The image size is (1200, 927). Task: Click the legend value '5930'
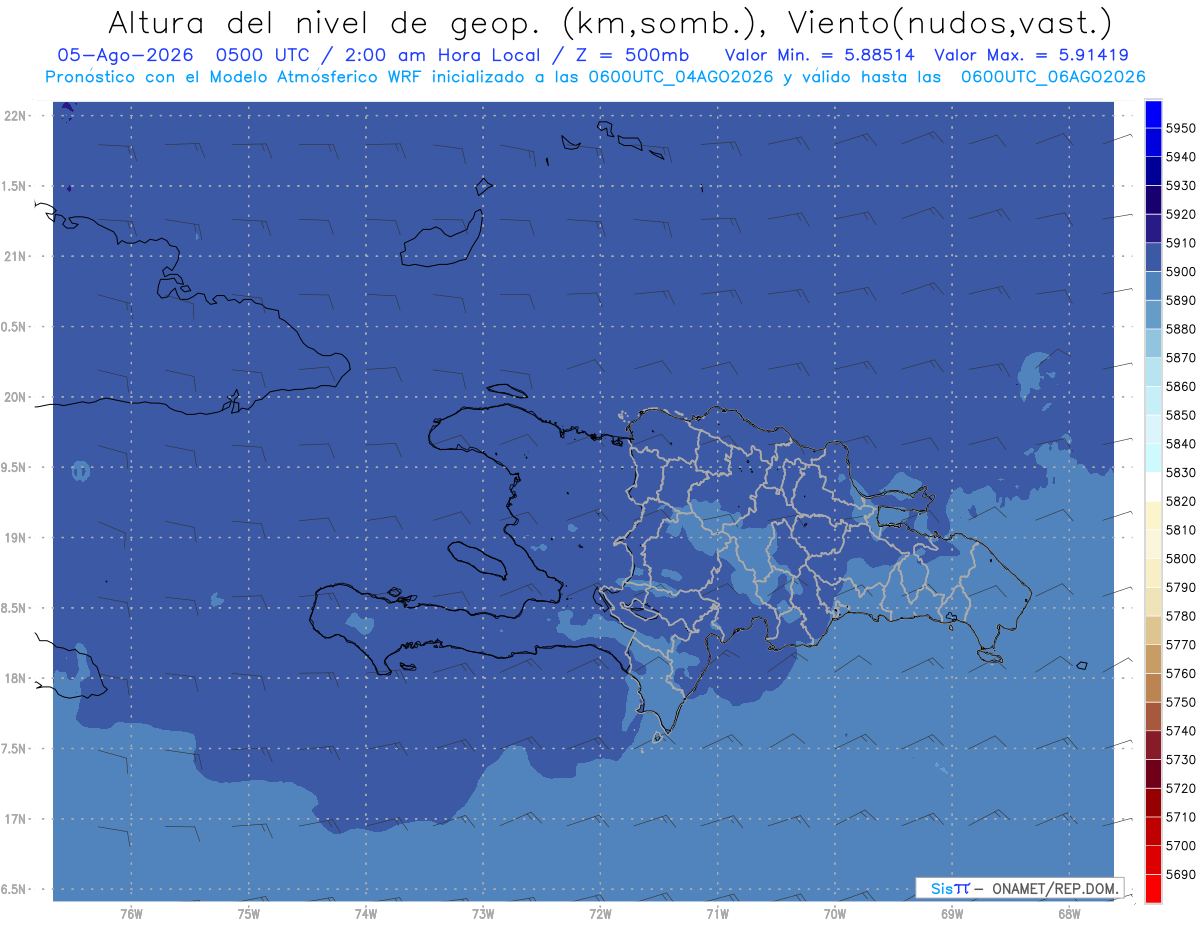click(x=1181, y=186)
